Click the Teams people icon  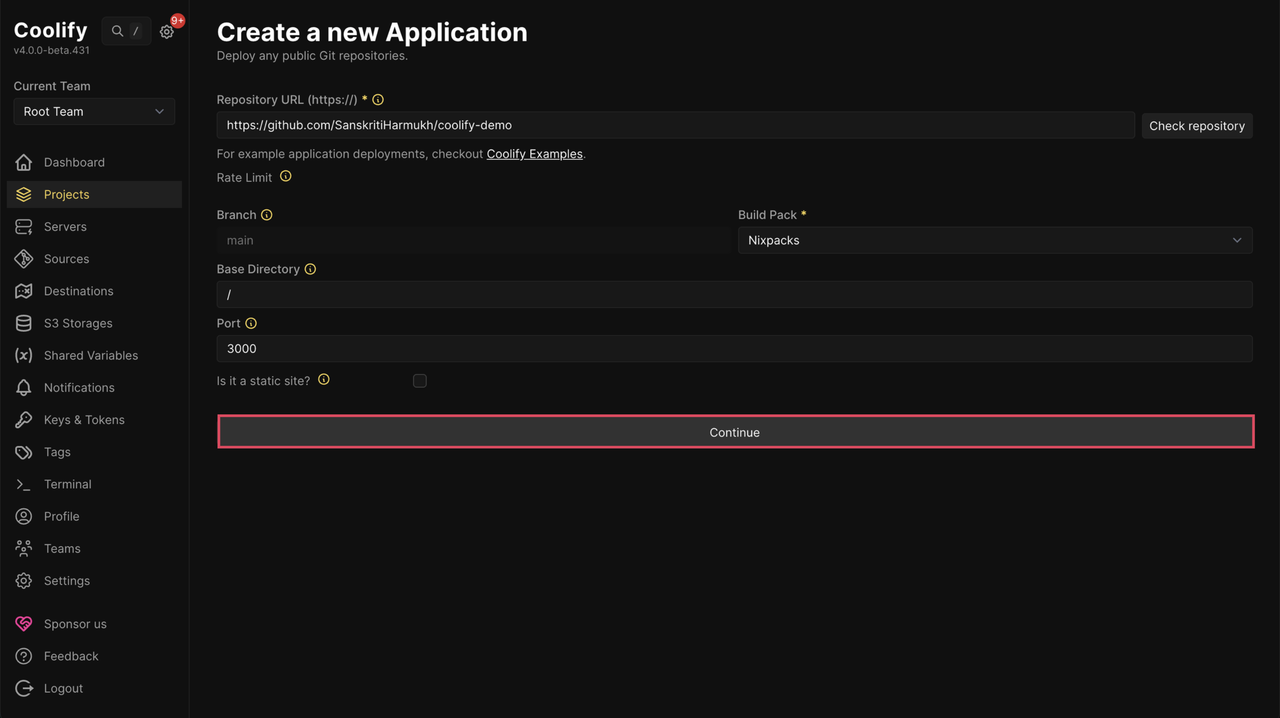click(24, 549)
